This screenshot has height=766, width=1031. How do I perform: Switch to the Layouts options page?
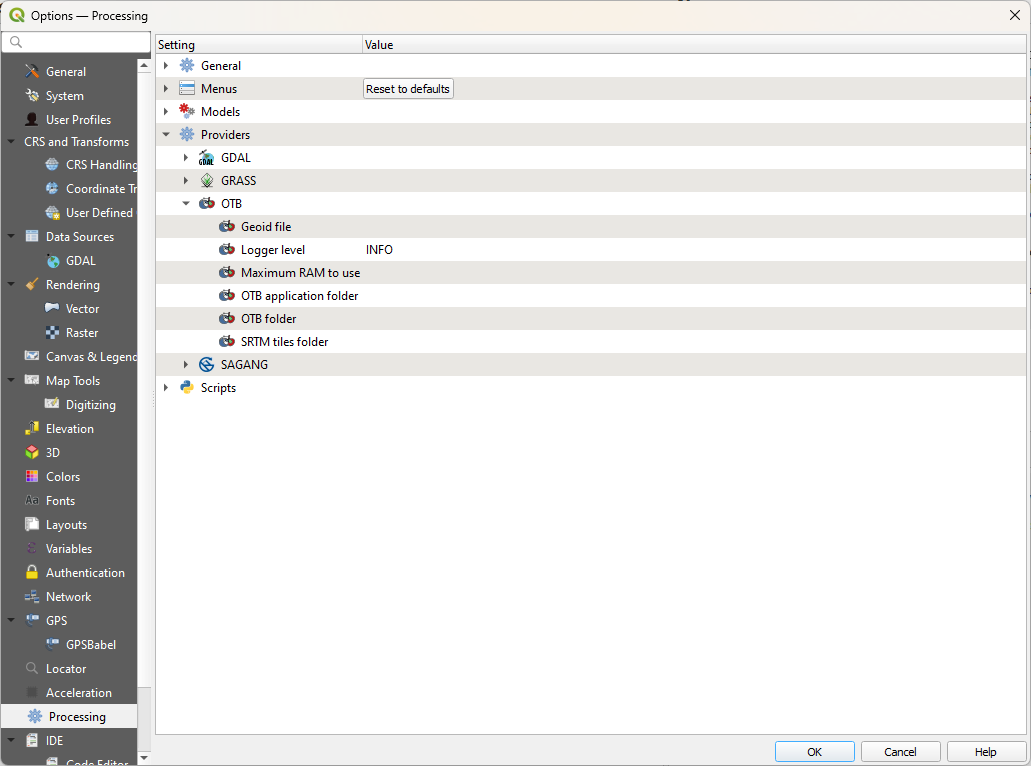tap(66, 525)
